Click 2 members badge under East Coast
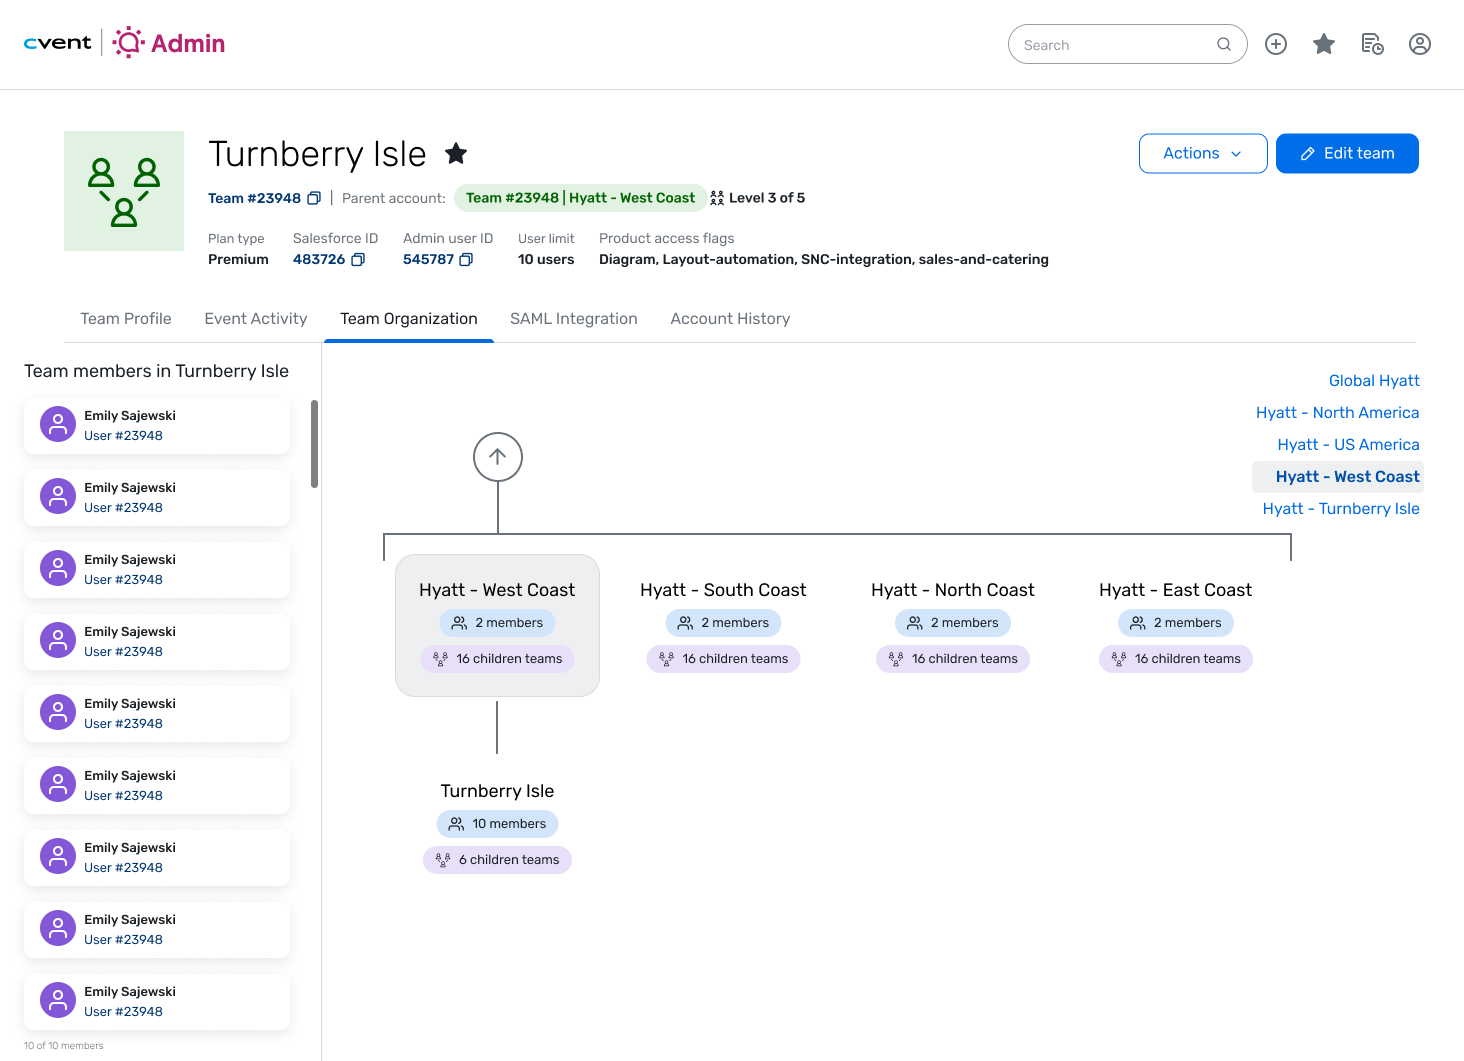 coord(1176,623)
